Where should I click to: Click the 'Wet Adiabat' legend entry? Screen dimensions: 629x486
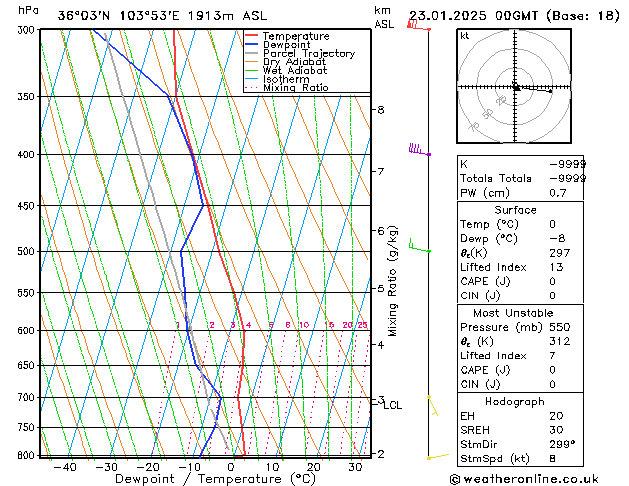[295, 71]
